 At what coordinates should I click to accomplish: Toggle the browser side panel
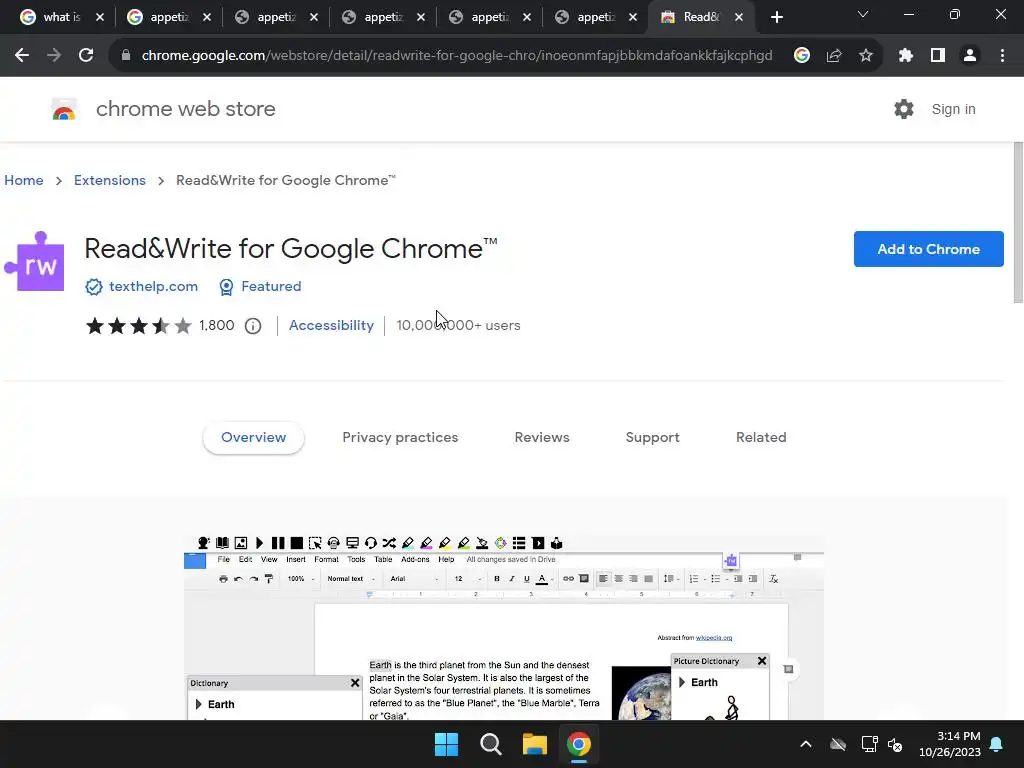938,56
